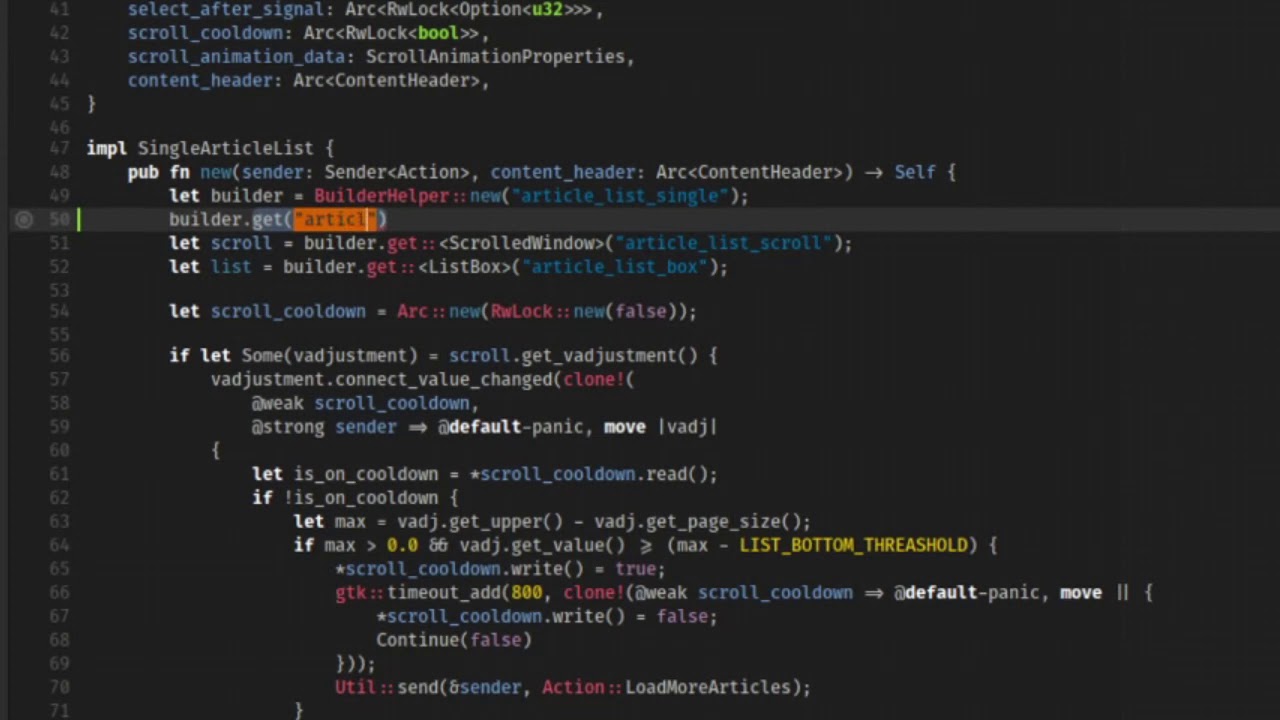The image size is (1280, 720).
Task: Click line number 60 in the gutter
Action: (x=59, y=450)
